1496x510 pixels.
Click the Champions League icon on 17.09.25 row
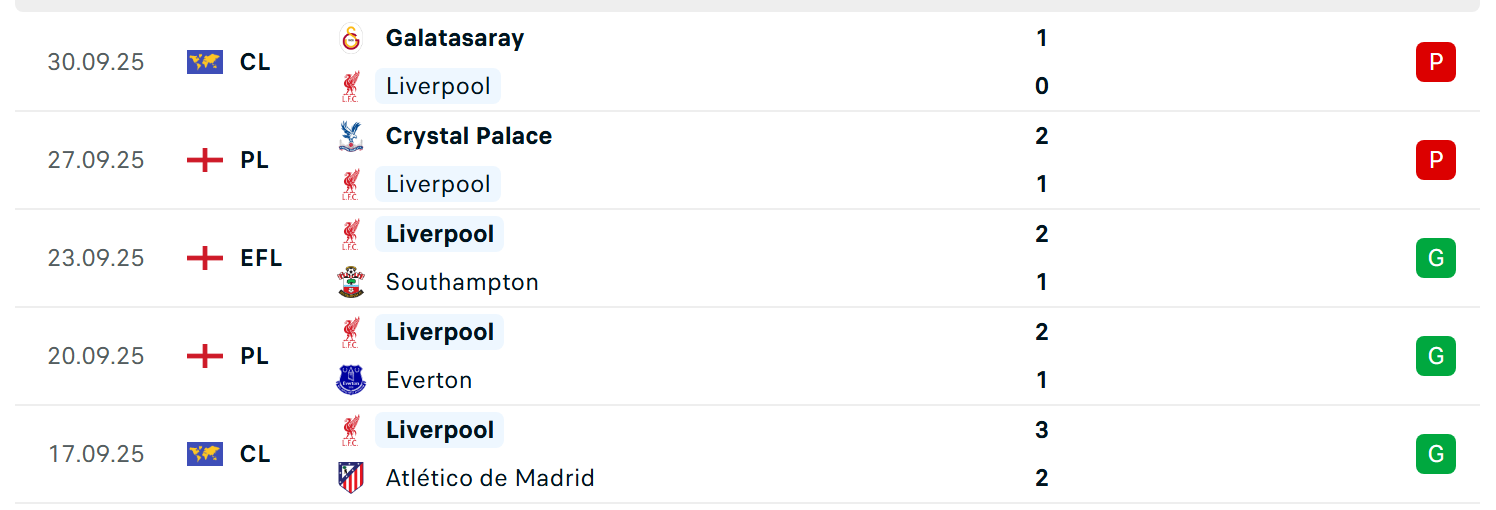click(x=205, y=454)
